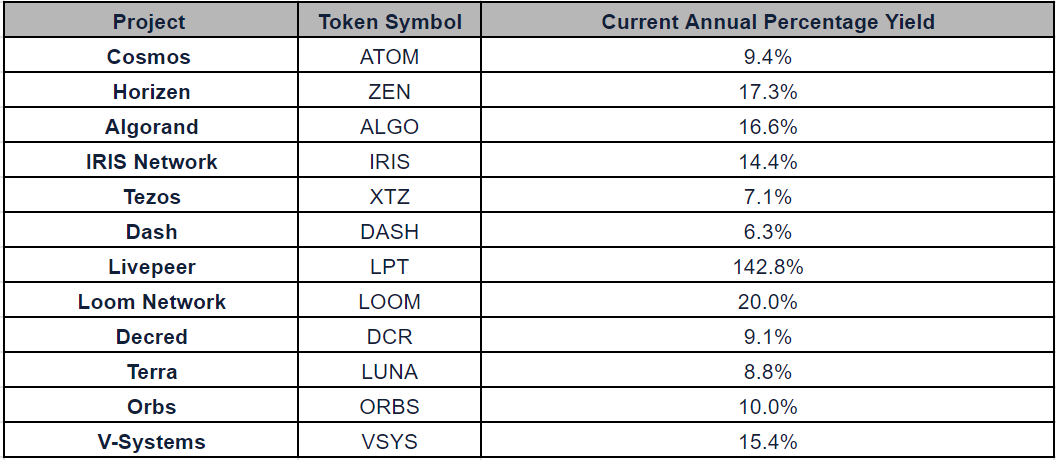Select the V-Systems 15.4% yield value

[767, 442]
